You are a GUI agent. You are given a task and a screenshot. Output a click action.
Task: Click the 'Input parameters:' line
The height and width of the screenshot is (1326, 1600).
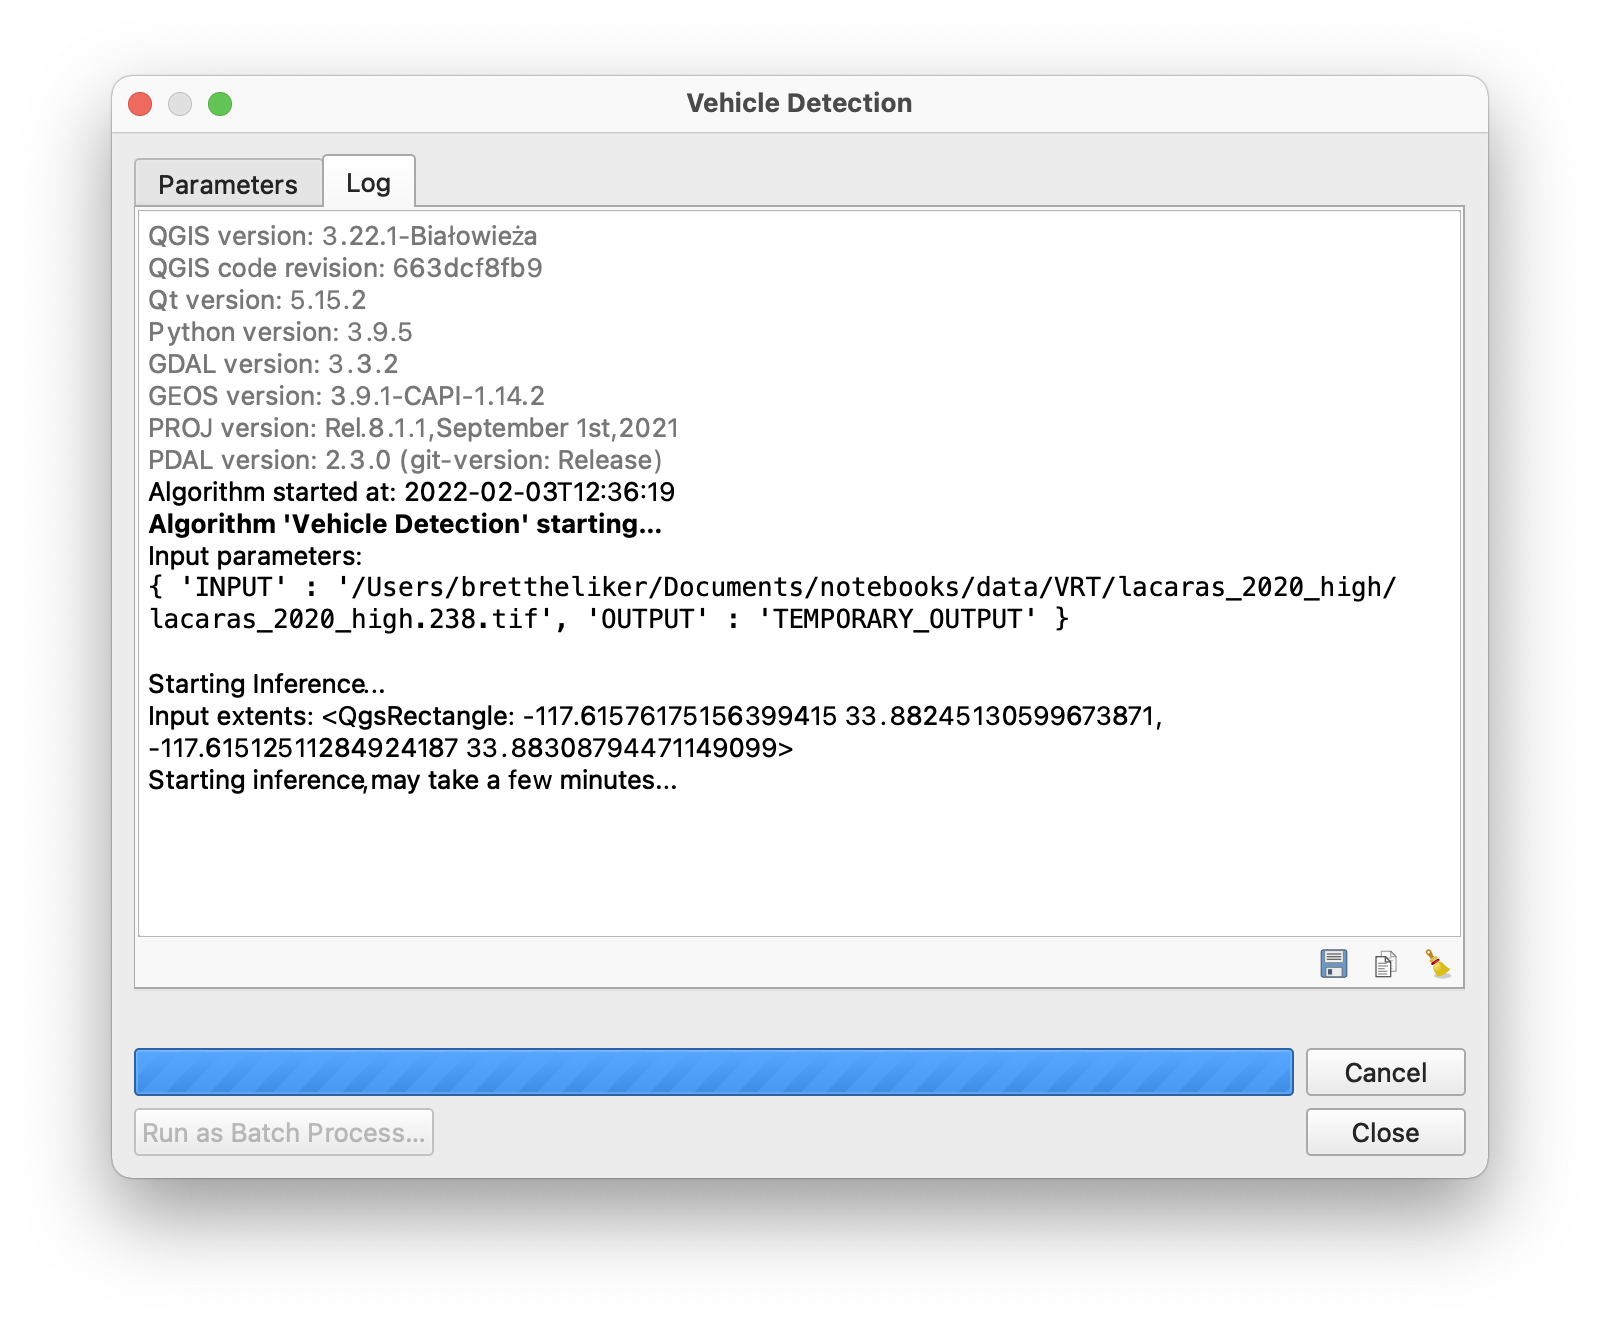pos(255,556)
